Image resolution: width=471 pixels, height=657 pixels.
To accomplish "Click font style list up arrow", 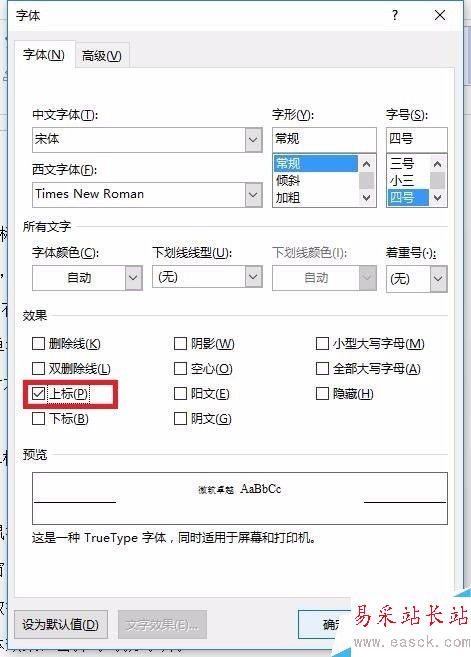I will point(366,164).
